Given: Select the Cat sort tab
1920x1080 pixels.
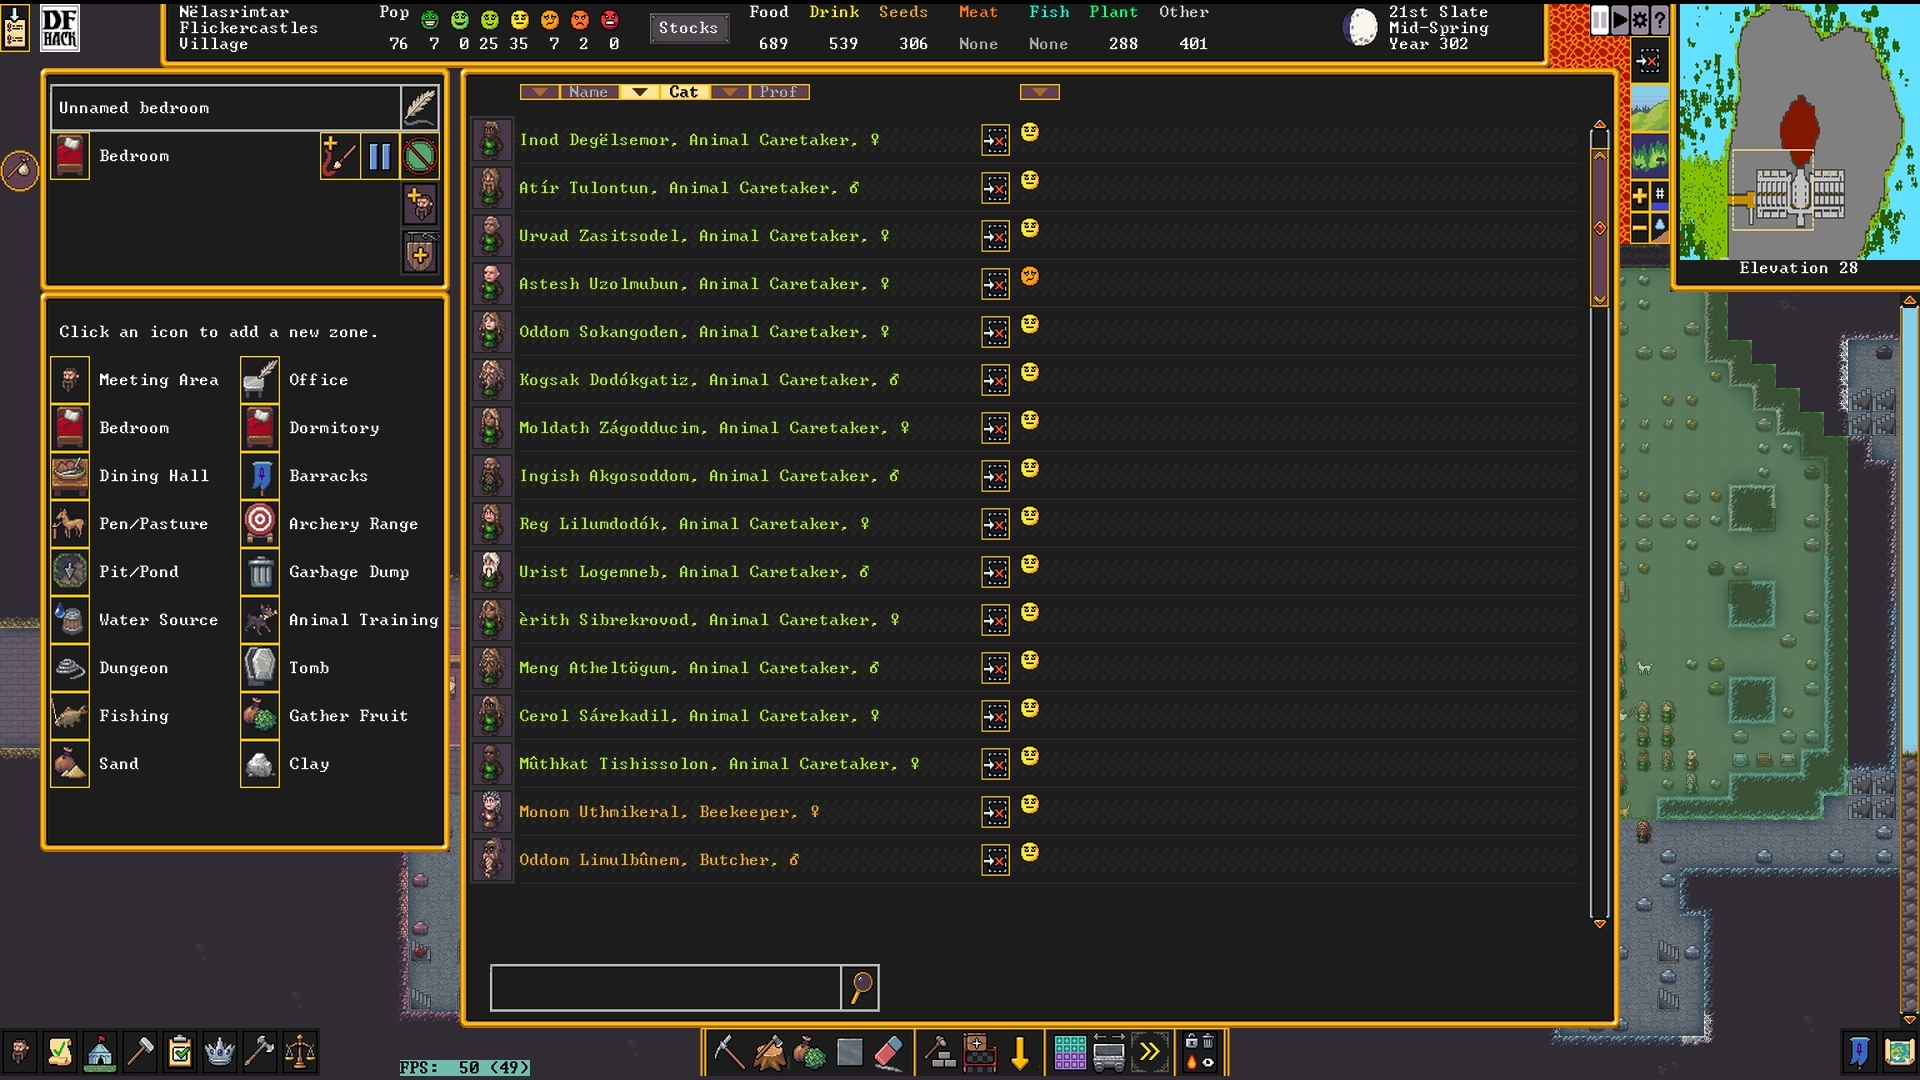Looking at the screenshot, I should 683,92.
